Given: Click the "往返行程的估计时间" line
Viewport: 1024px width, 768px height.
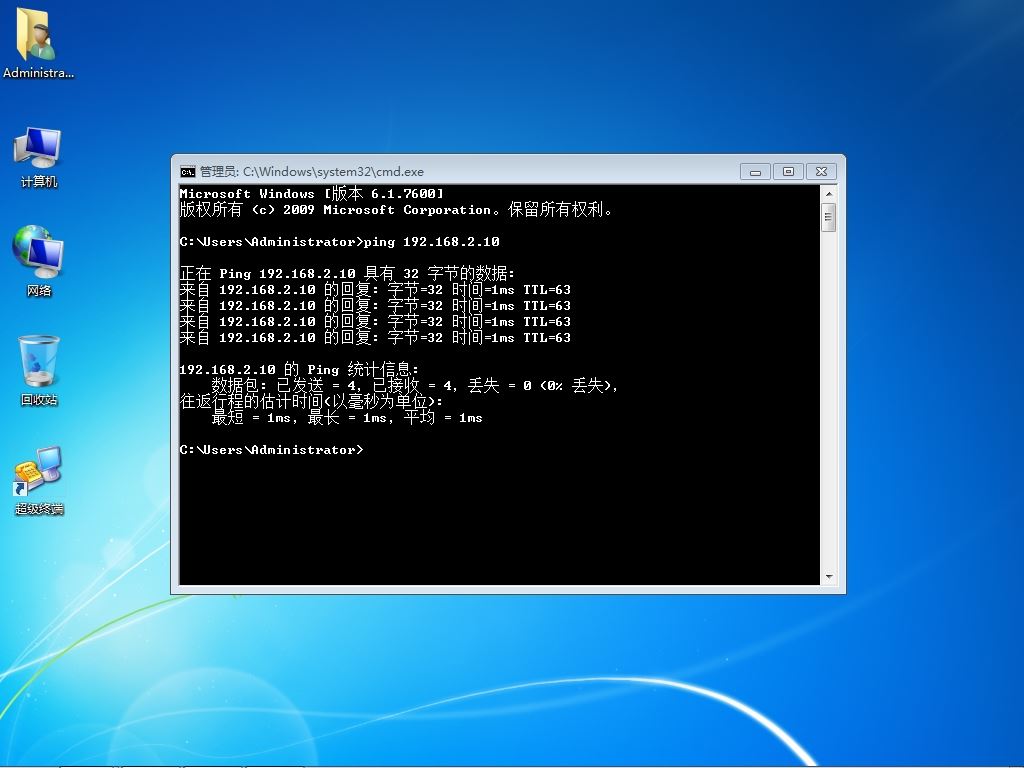Looking at the screenshot, I should [311, 401].
